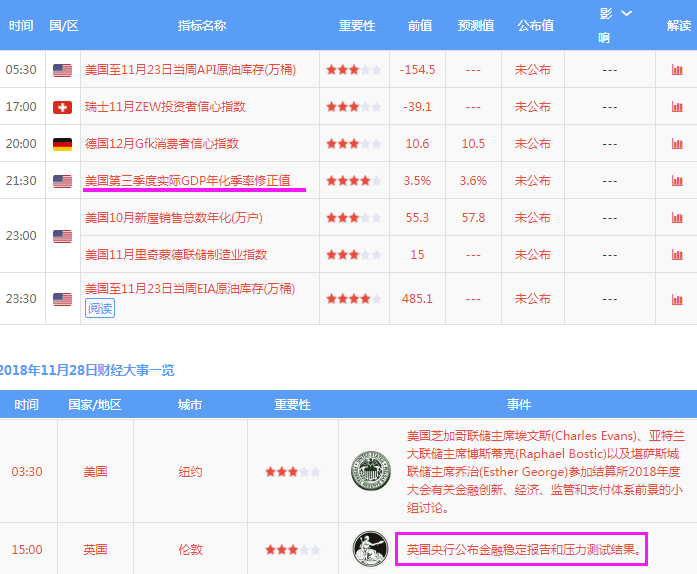Open 美国第三季度实际GDP年化季率修正值 link
697x574 pixels.
click(188, 181)
